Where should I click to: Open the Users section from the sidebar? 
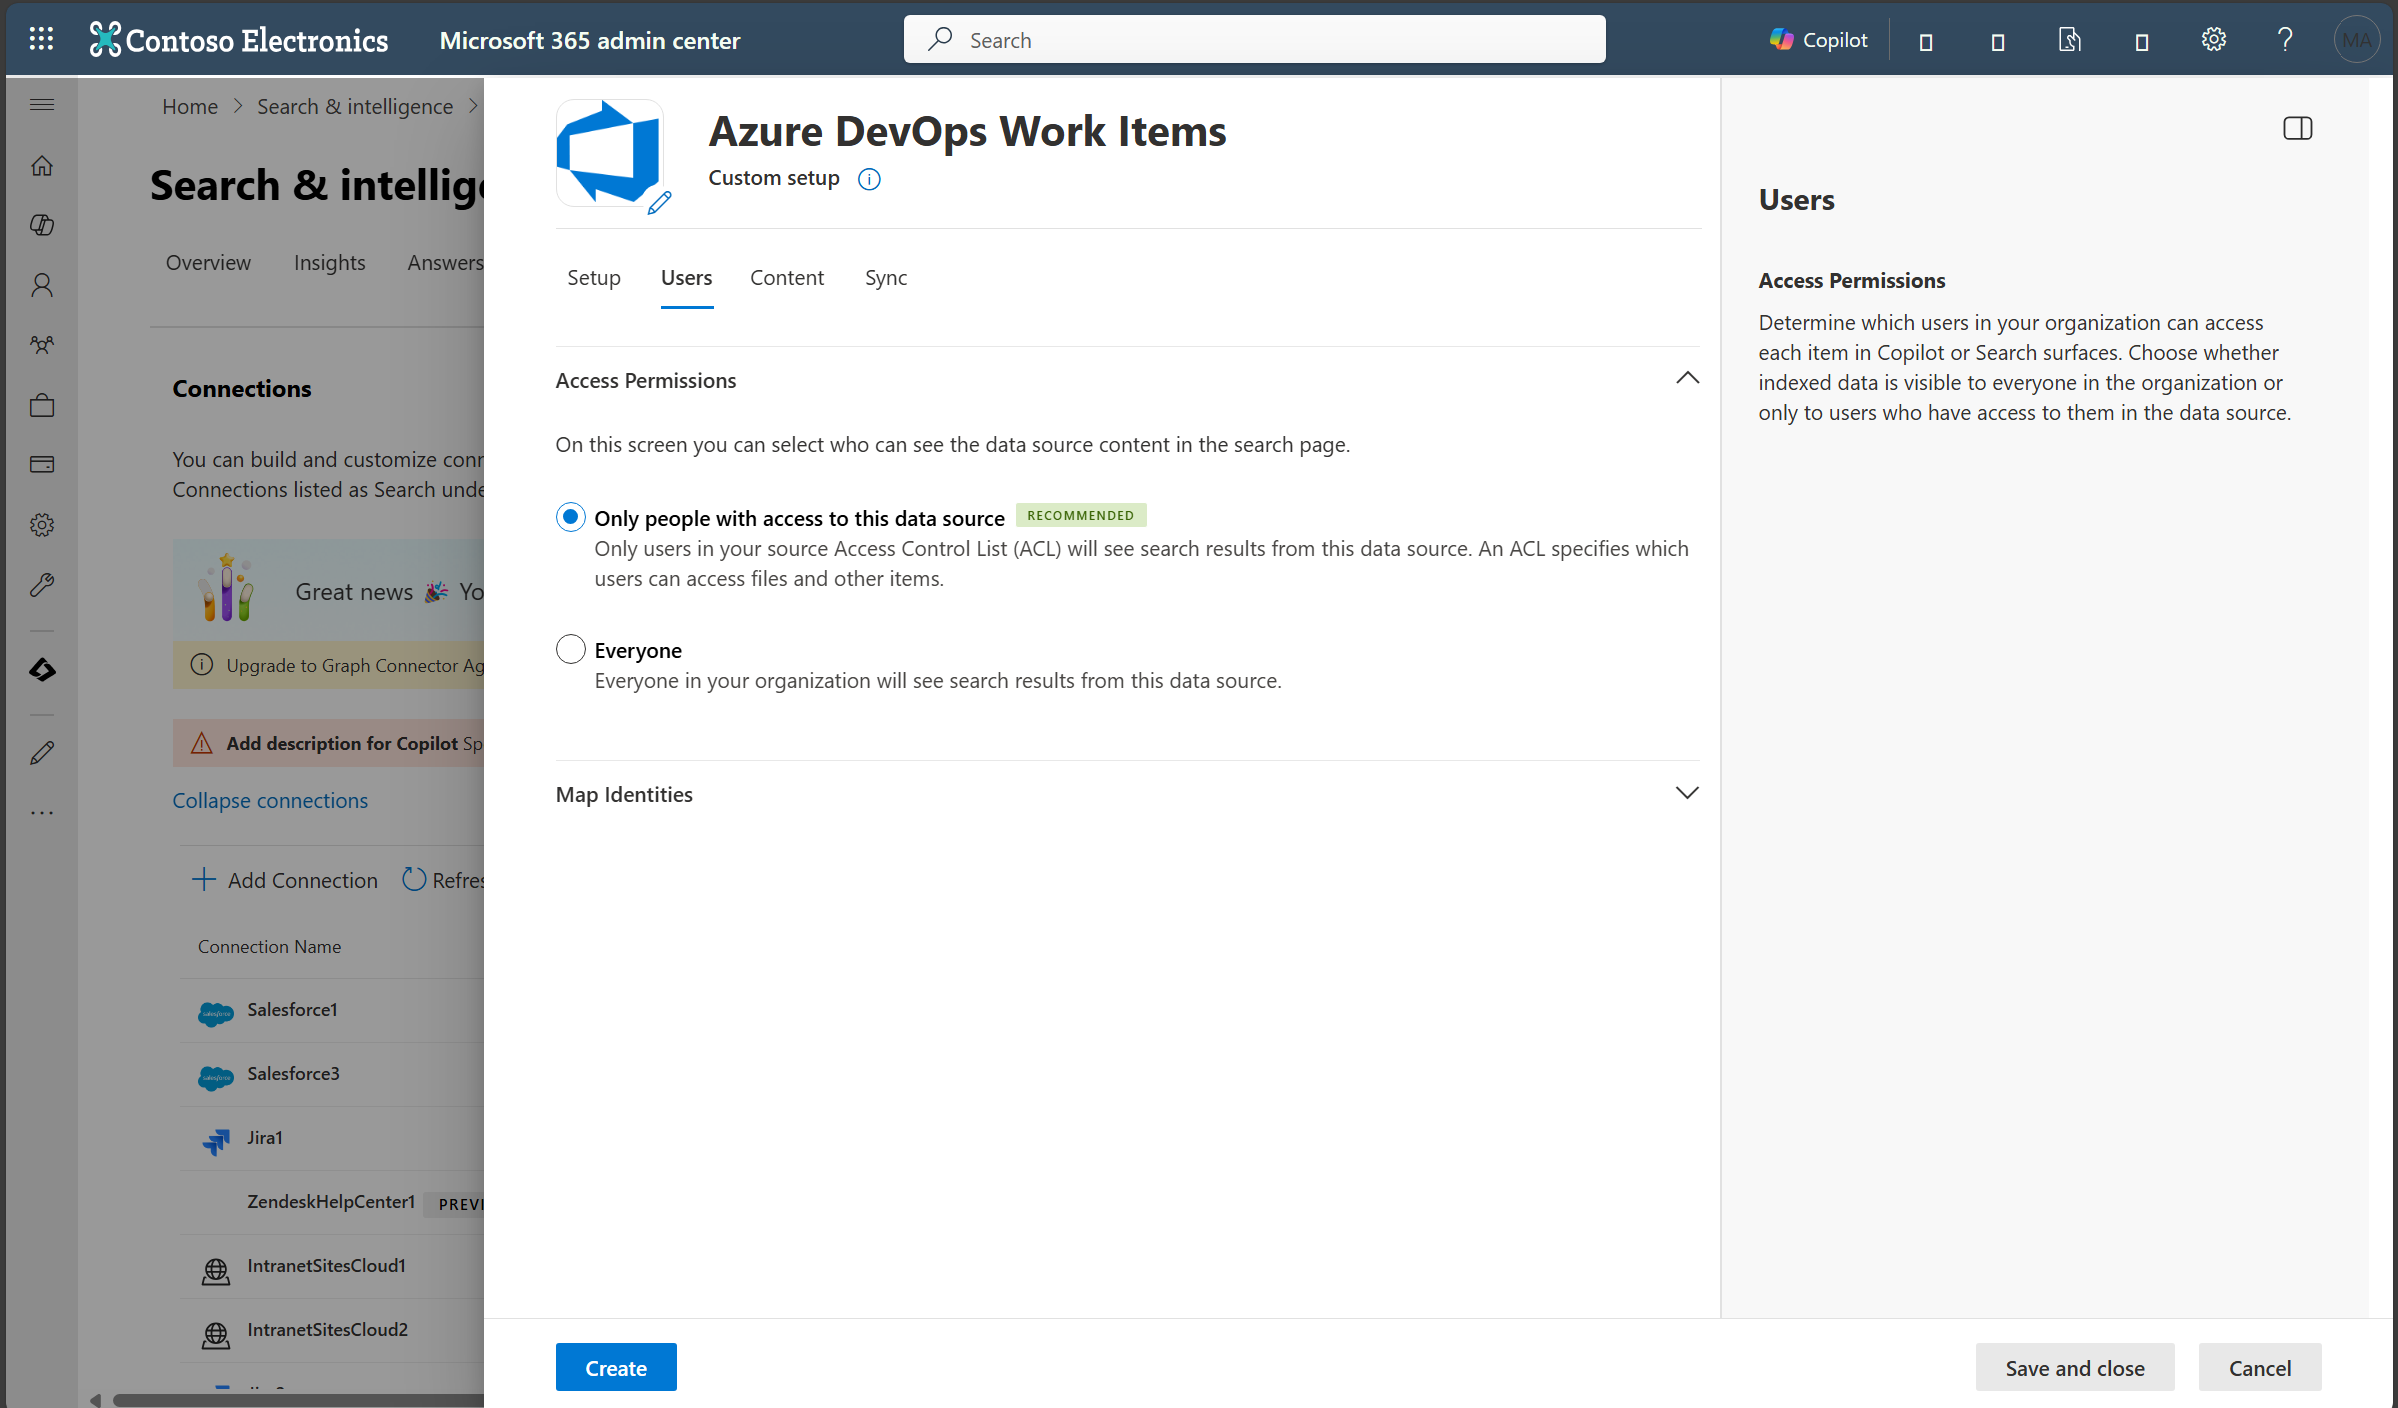coord(42,285)
